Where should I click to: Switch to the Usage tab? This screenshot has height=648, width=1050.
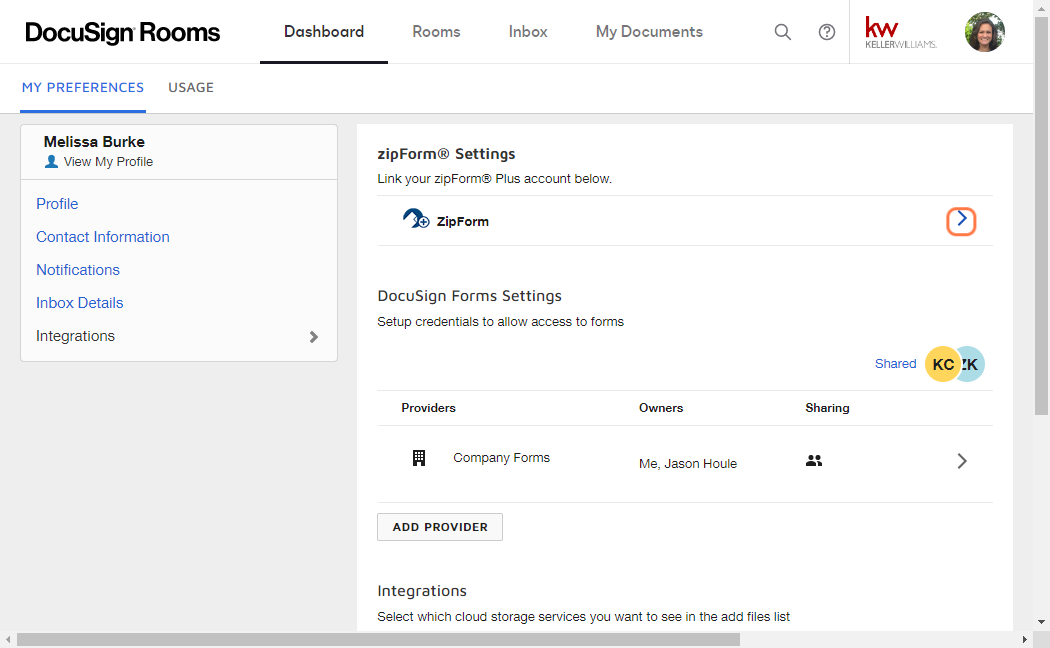(x=191, y=88)
